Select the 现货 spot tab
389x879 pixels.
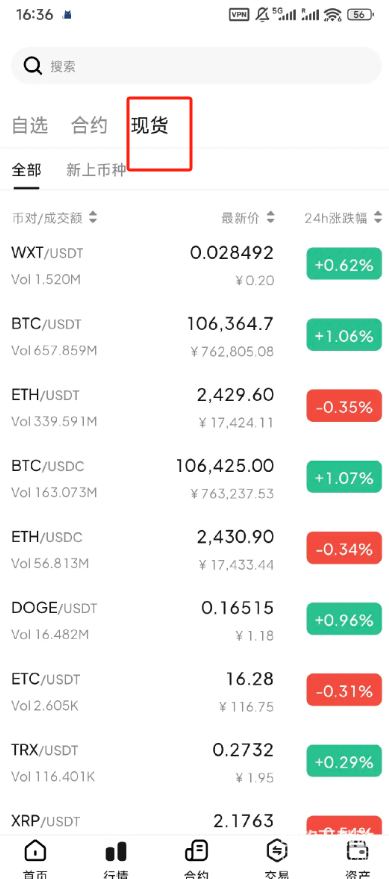point(150,126)
